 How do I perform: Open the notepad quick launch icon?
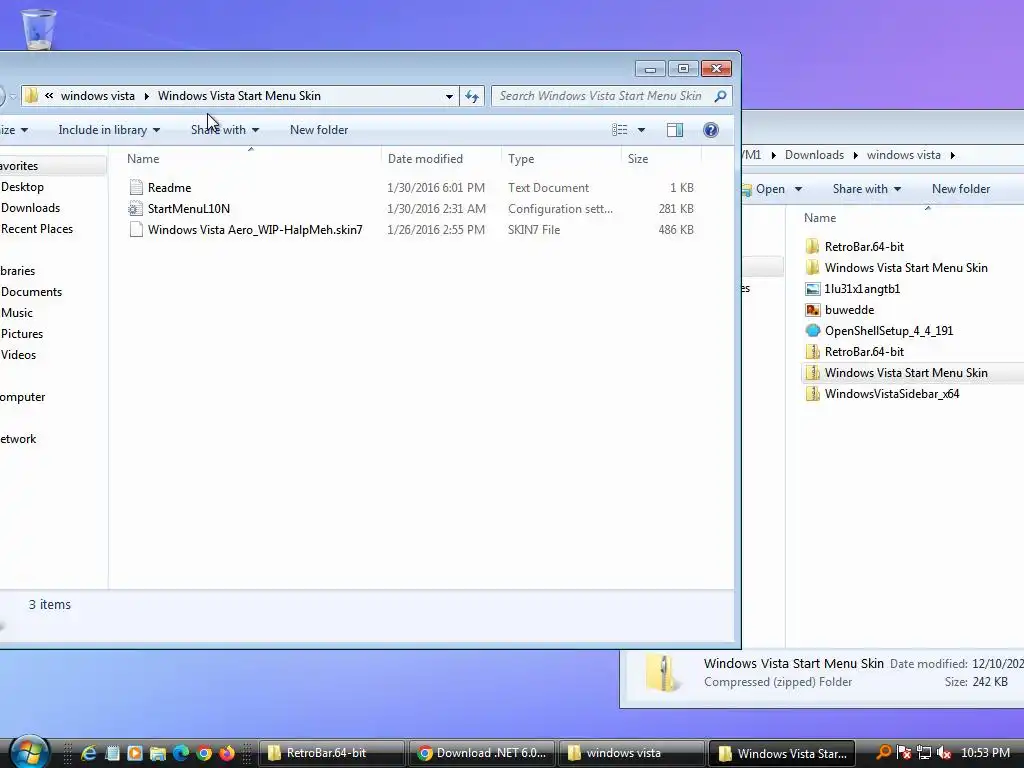(x=112, y=754)
